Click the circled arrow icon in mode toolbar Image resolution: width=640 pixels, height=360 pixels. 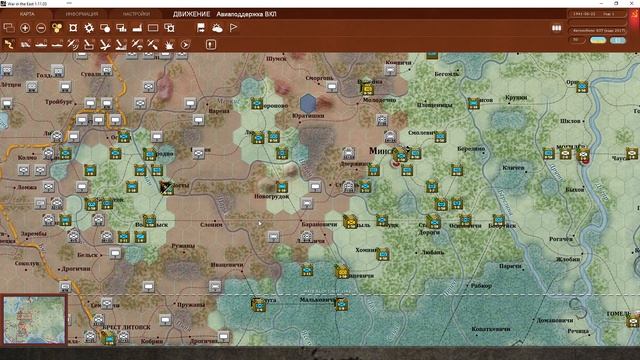[185, 44]
